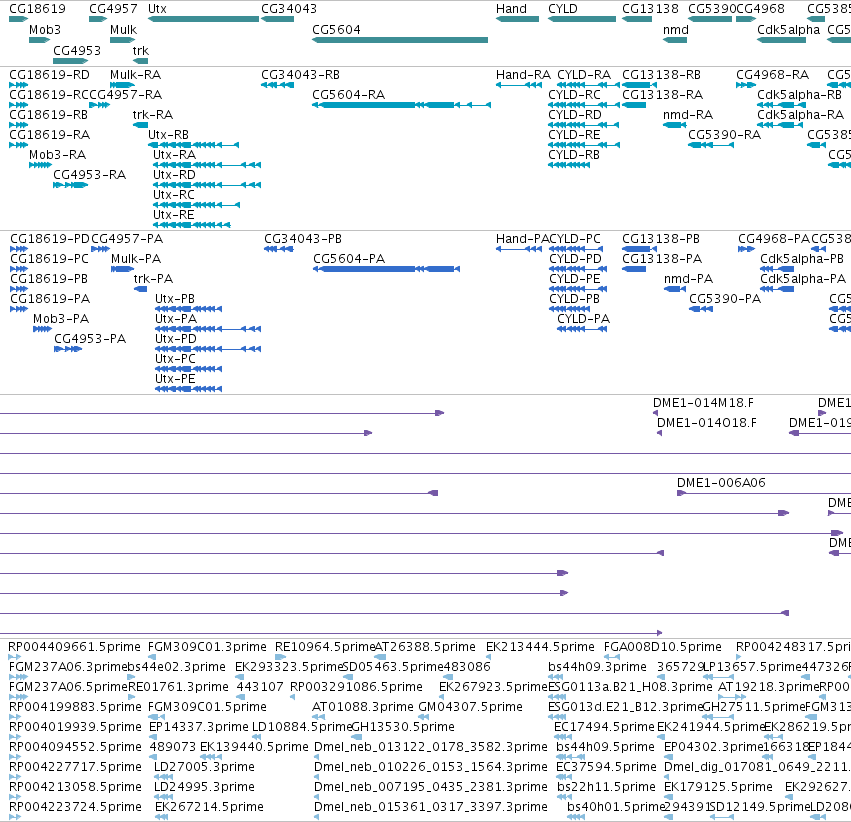
Task: Click the FGM309C01.3prime EST label
Action: click(207, 647)
